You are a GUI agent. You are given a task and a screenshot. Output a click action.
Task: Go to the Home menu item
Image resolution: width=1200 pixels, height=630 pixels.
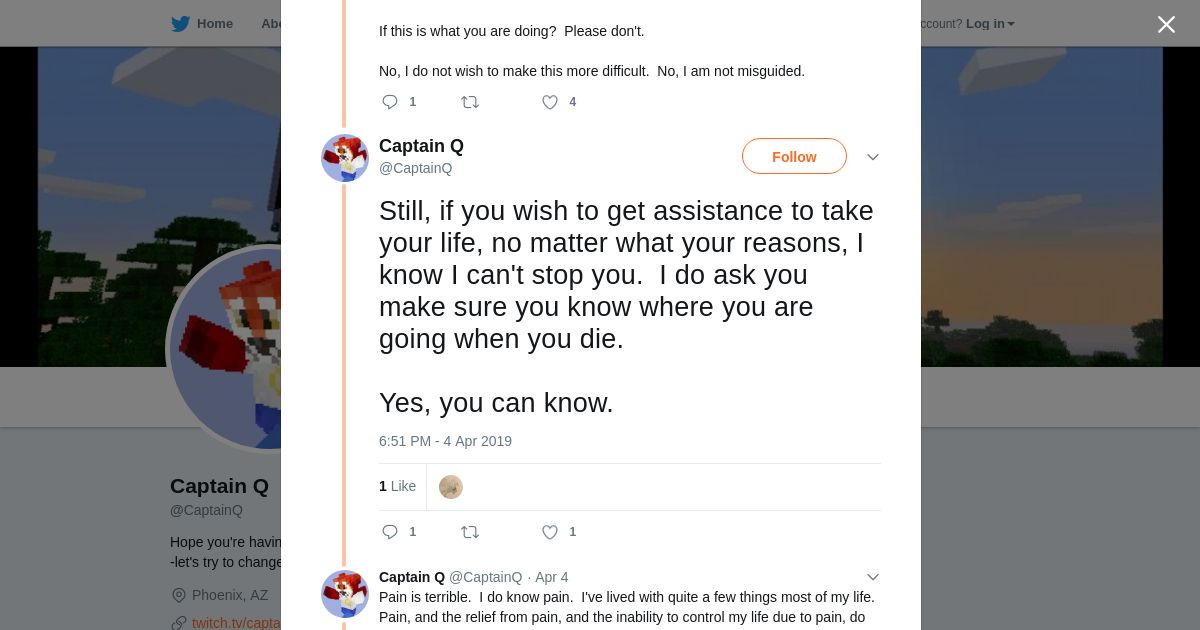(x=214, y=24)
